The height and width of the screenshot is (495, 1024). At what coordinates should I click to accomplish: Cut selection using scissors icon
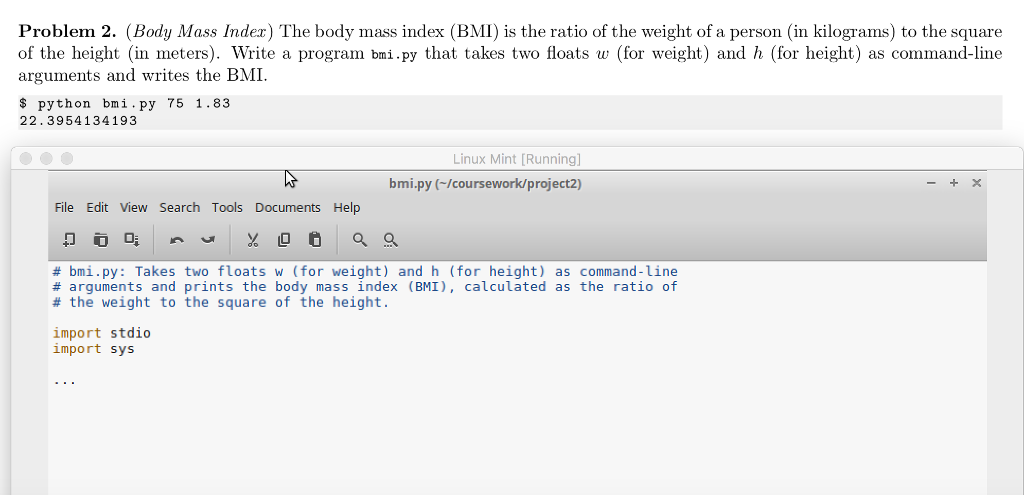pos(253,240)
